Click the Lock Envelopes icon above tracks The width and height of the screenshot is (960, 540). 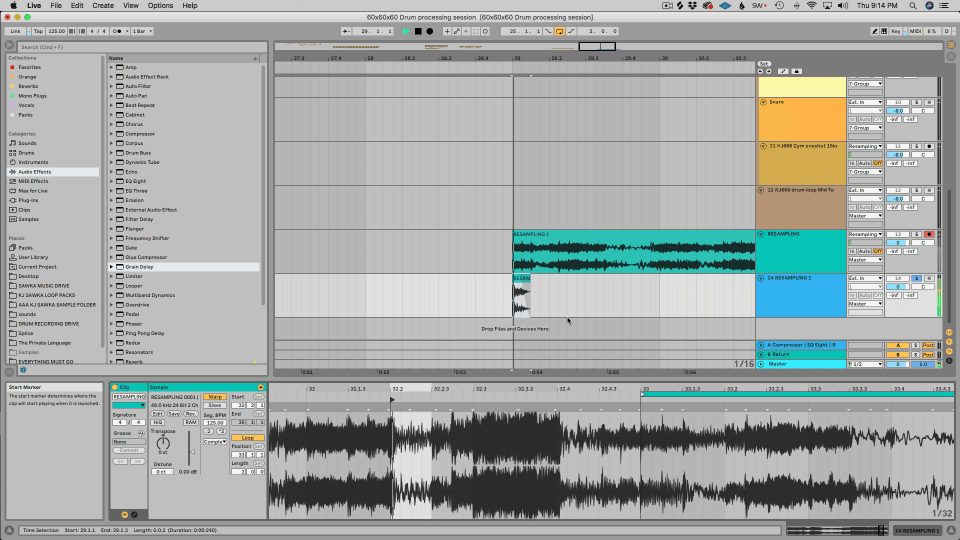pyautogui.click(x=797, y=72)
